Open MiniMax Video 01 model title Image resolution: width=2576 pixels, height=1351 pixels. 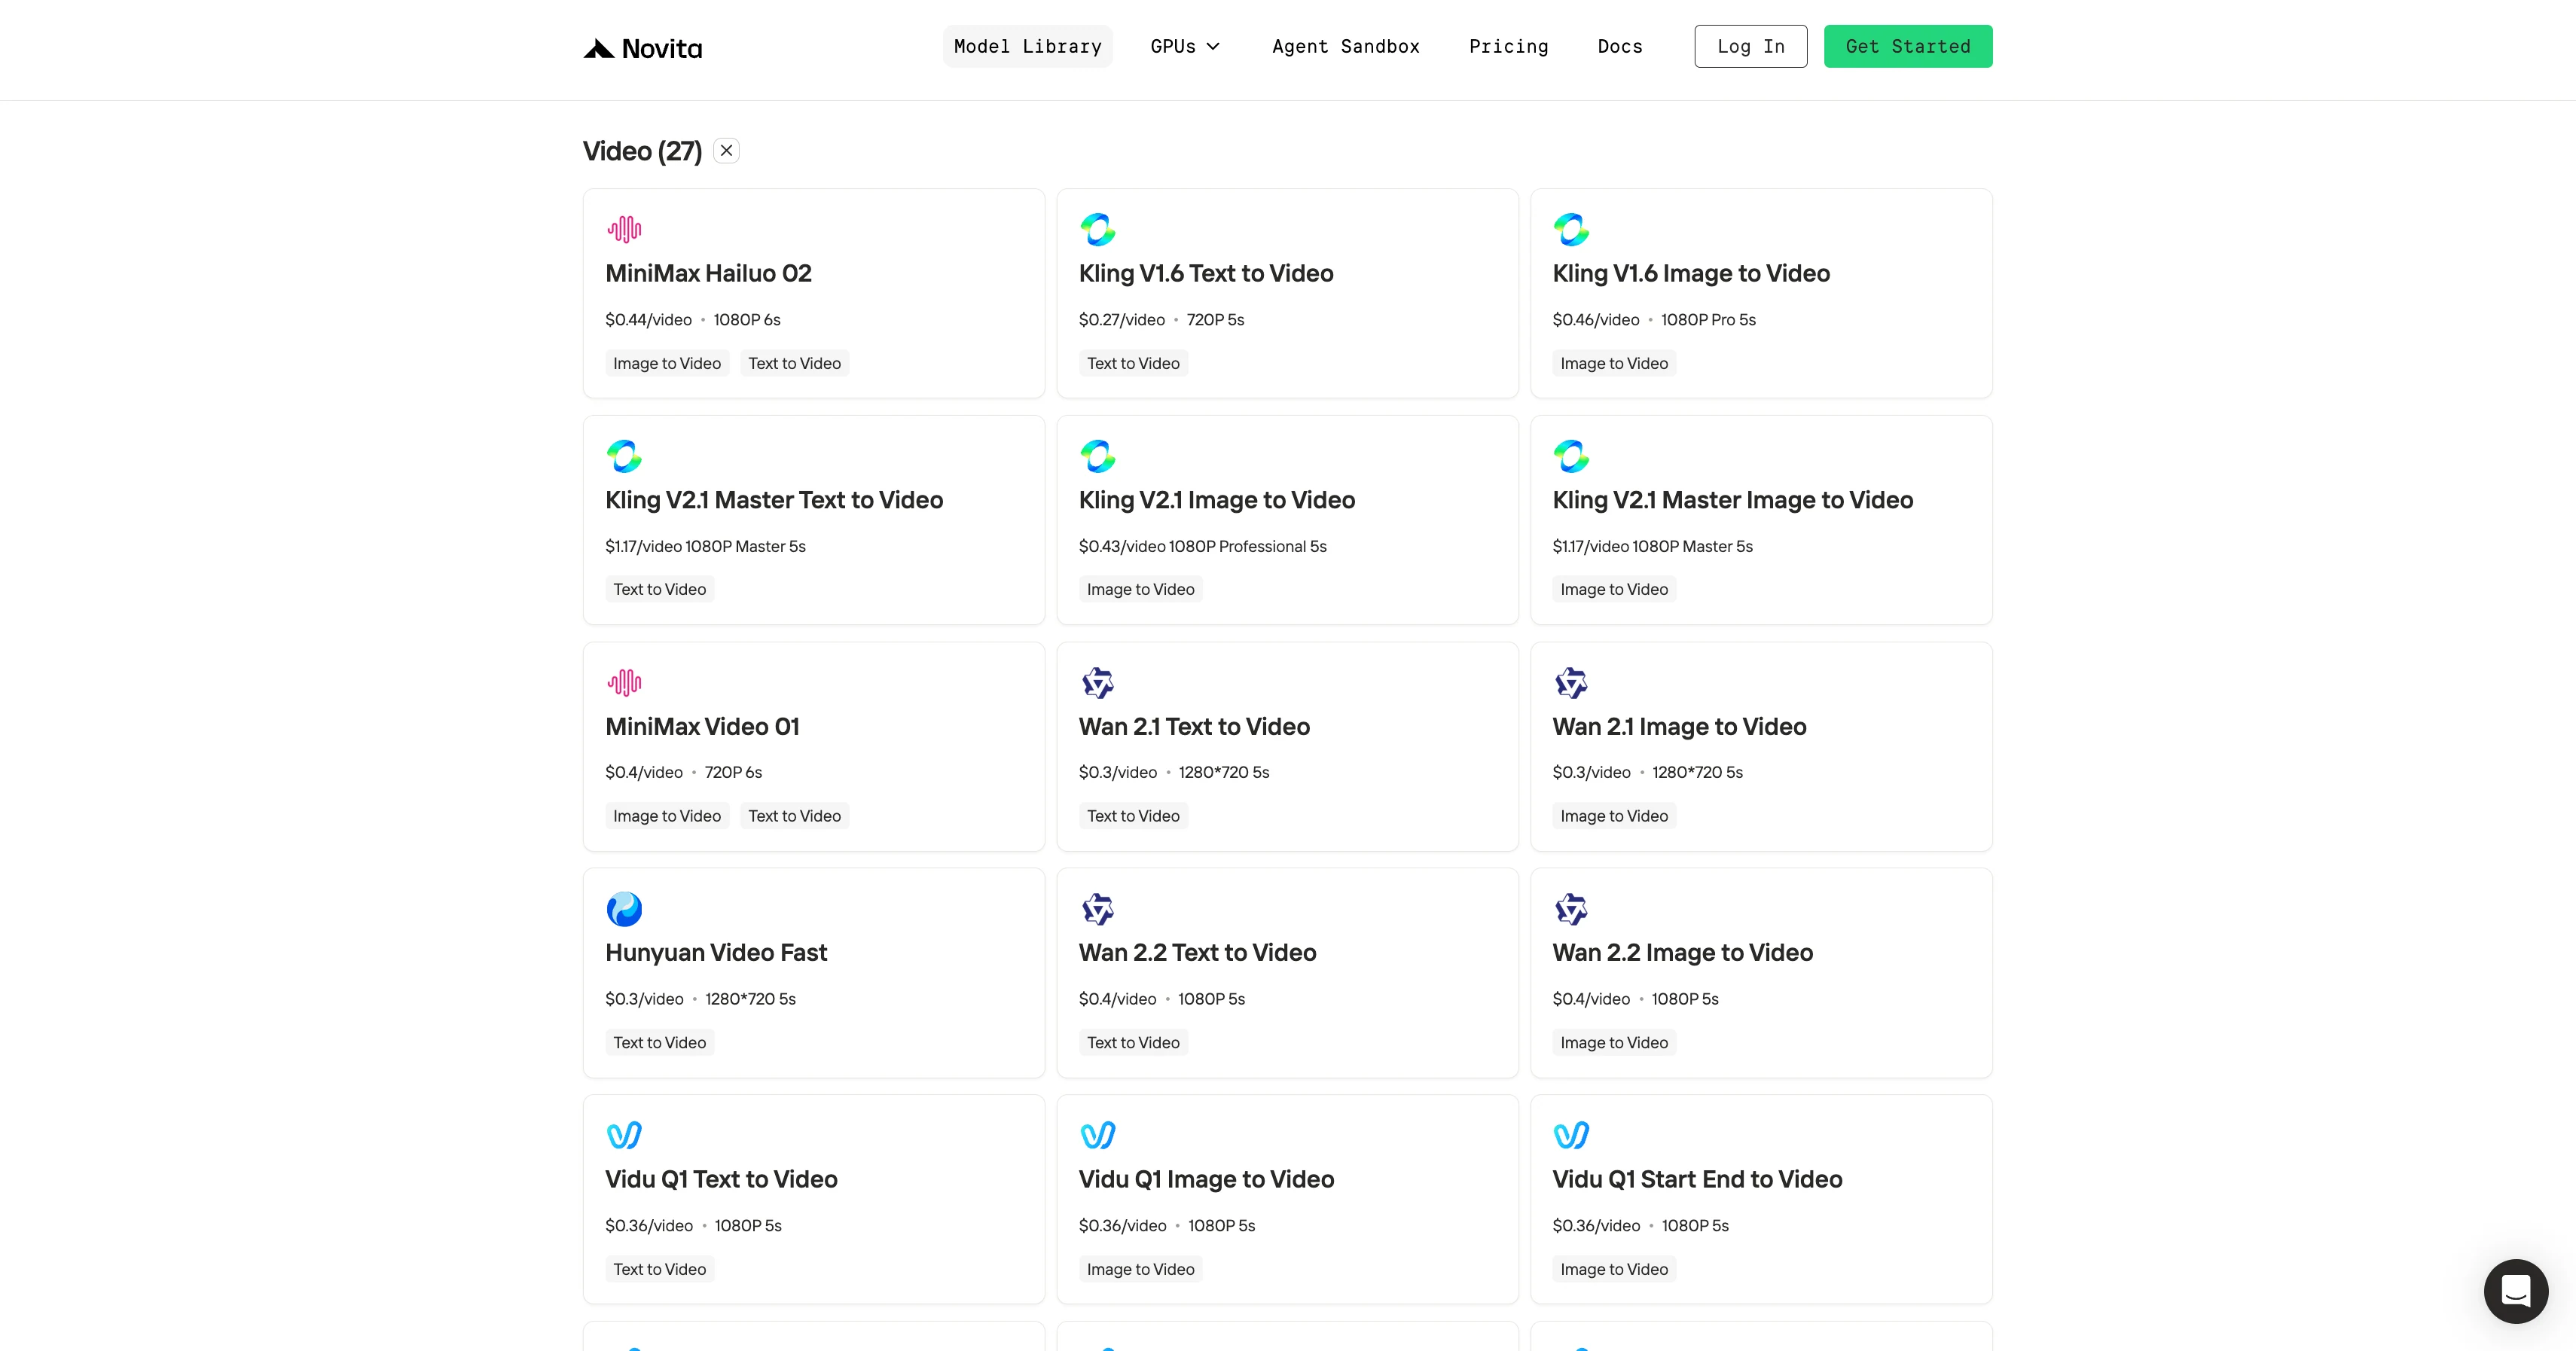pyautogui.click(x=702, y=726)
